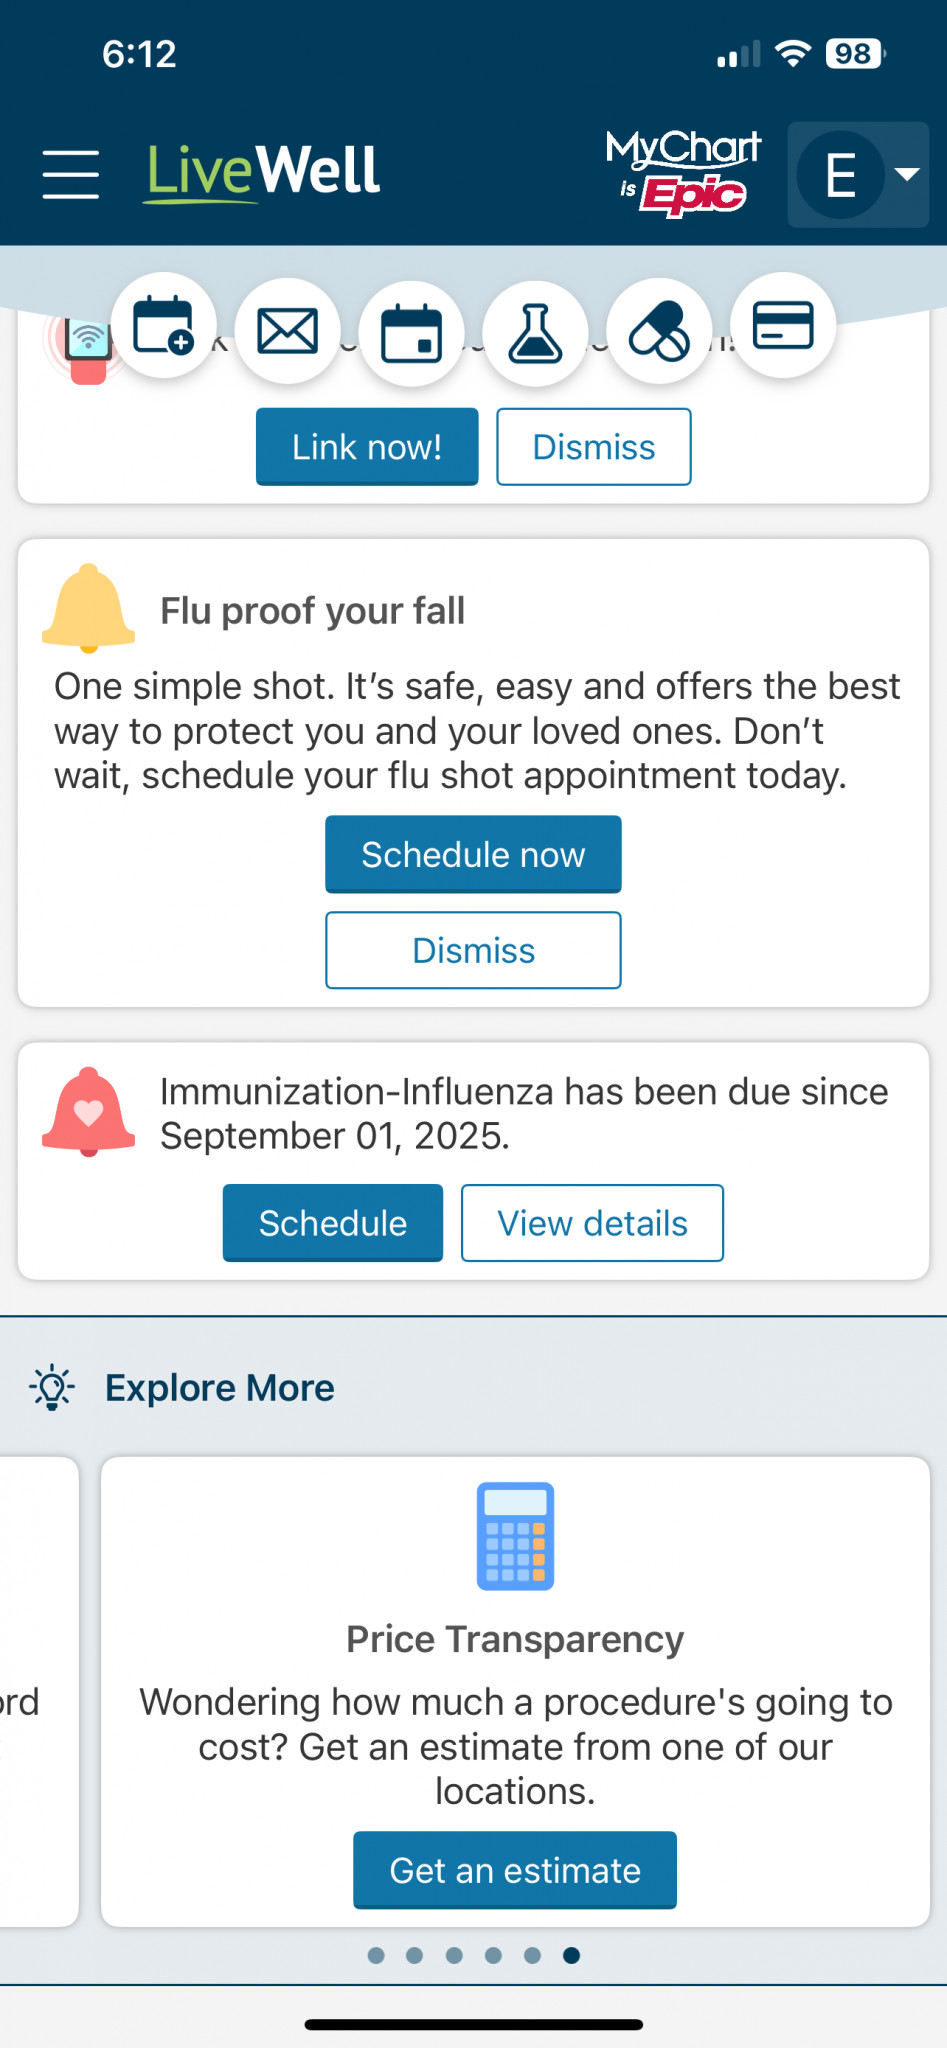The width and height of the screenshot is (947, 2048).
Task: Open Billing credit card shortcut
Action: coord(783,326)
